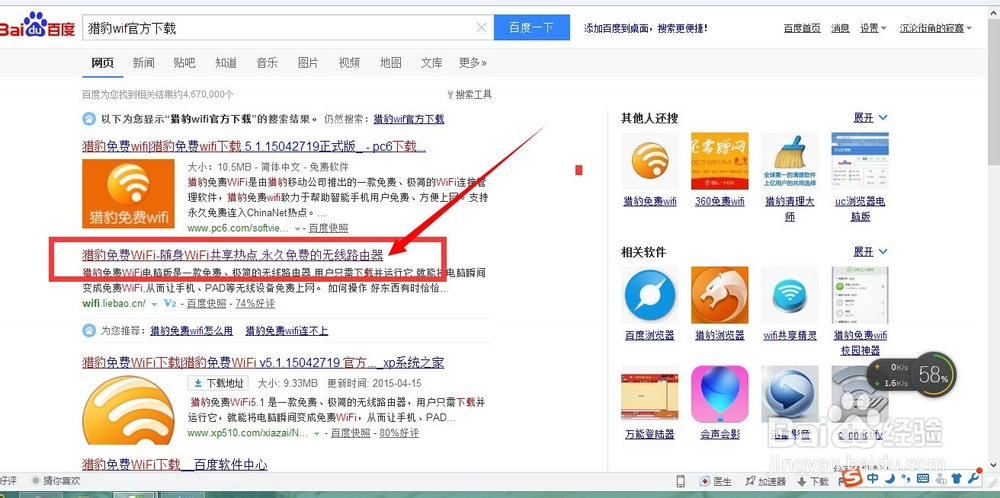Click the 迅雷影音 player icon

[790, 393]
